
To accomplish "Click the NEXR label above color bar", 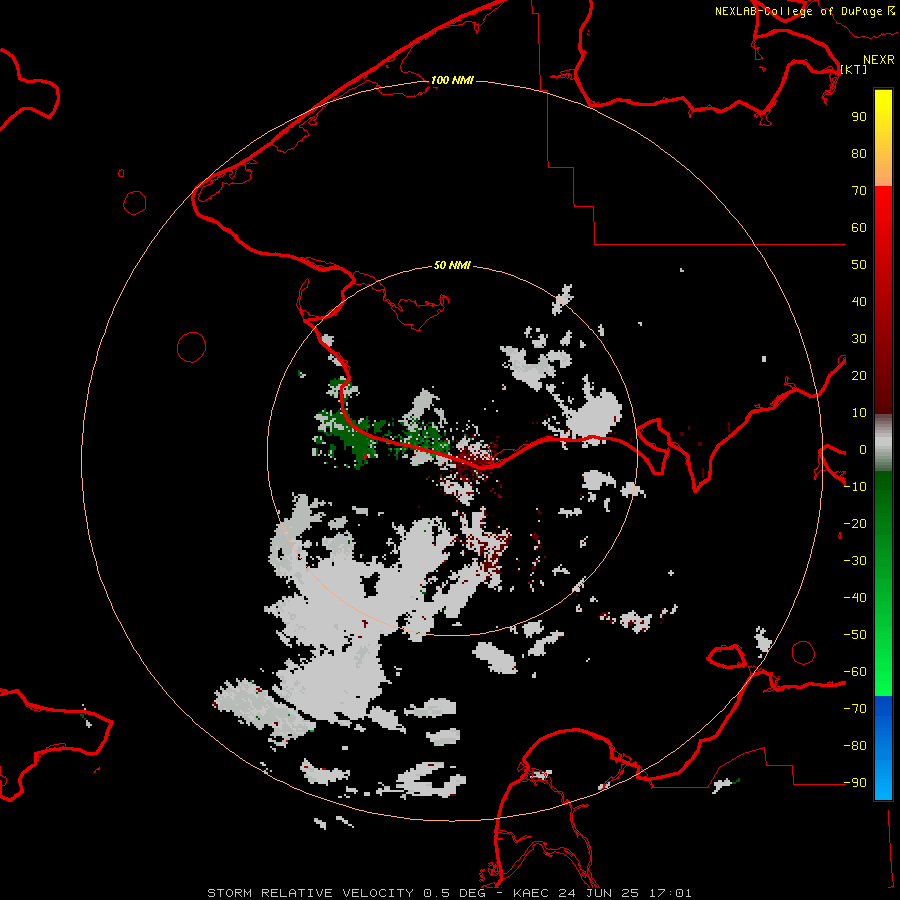I will [879, 60].
